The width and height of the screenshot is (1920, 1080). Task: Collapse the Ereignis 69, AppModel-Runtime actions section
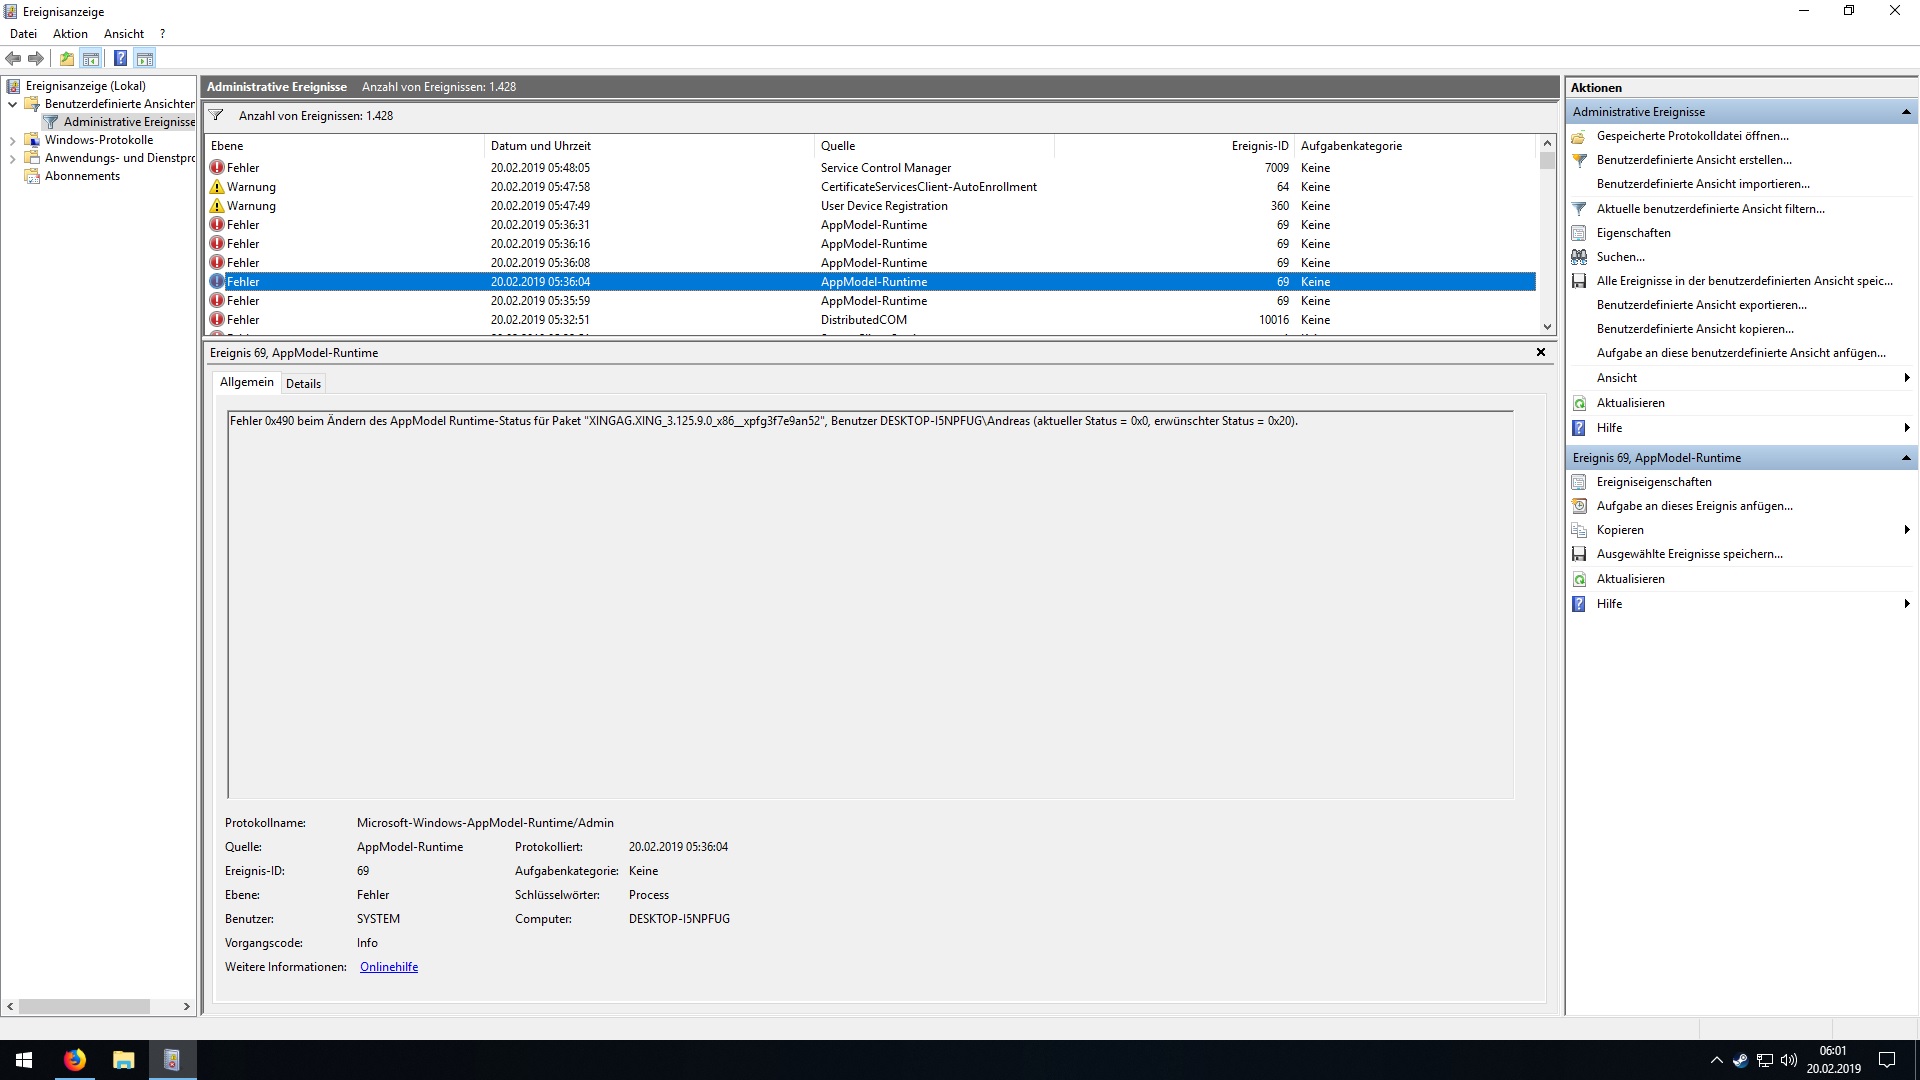[x=1906, y=458]
